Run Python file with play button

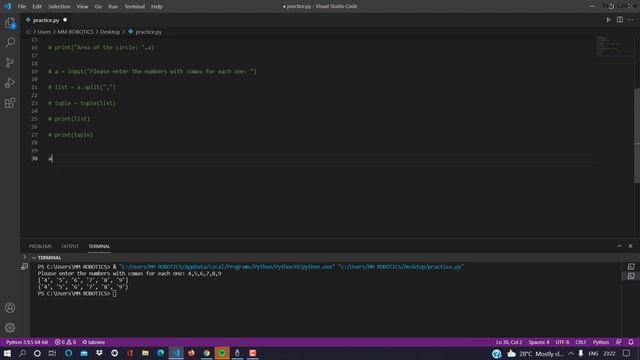click(x=609, y=20)
